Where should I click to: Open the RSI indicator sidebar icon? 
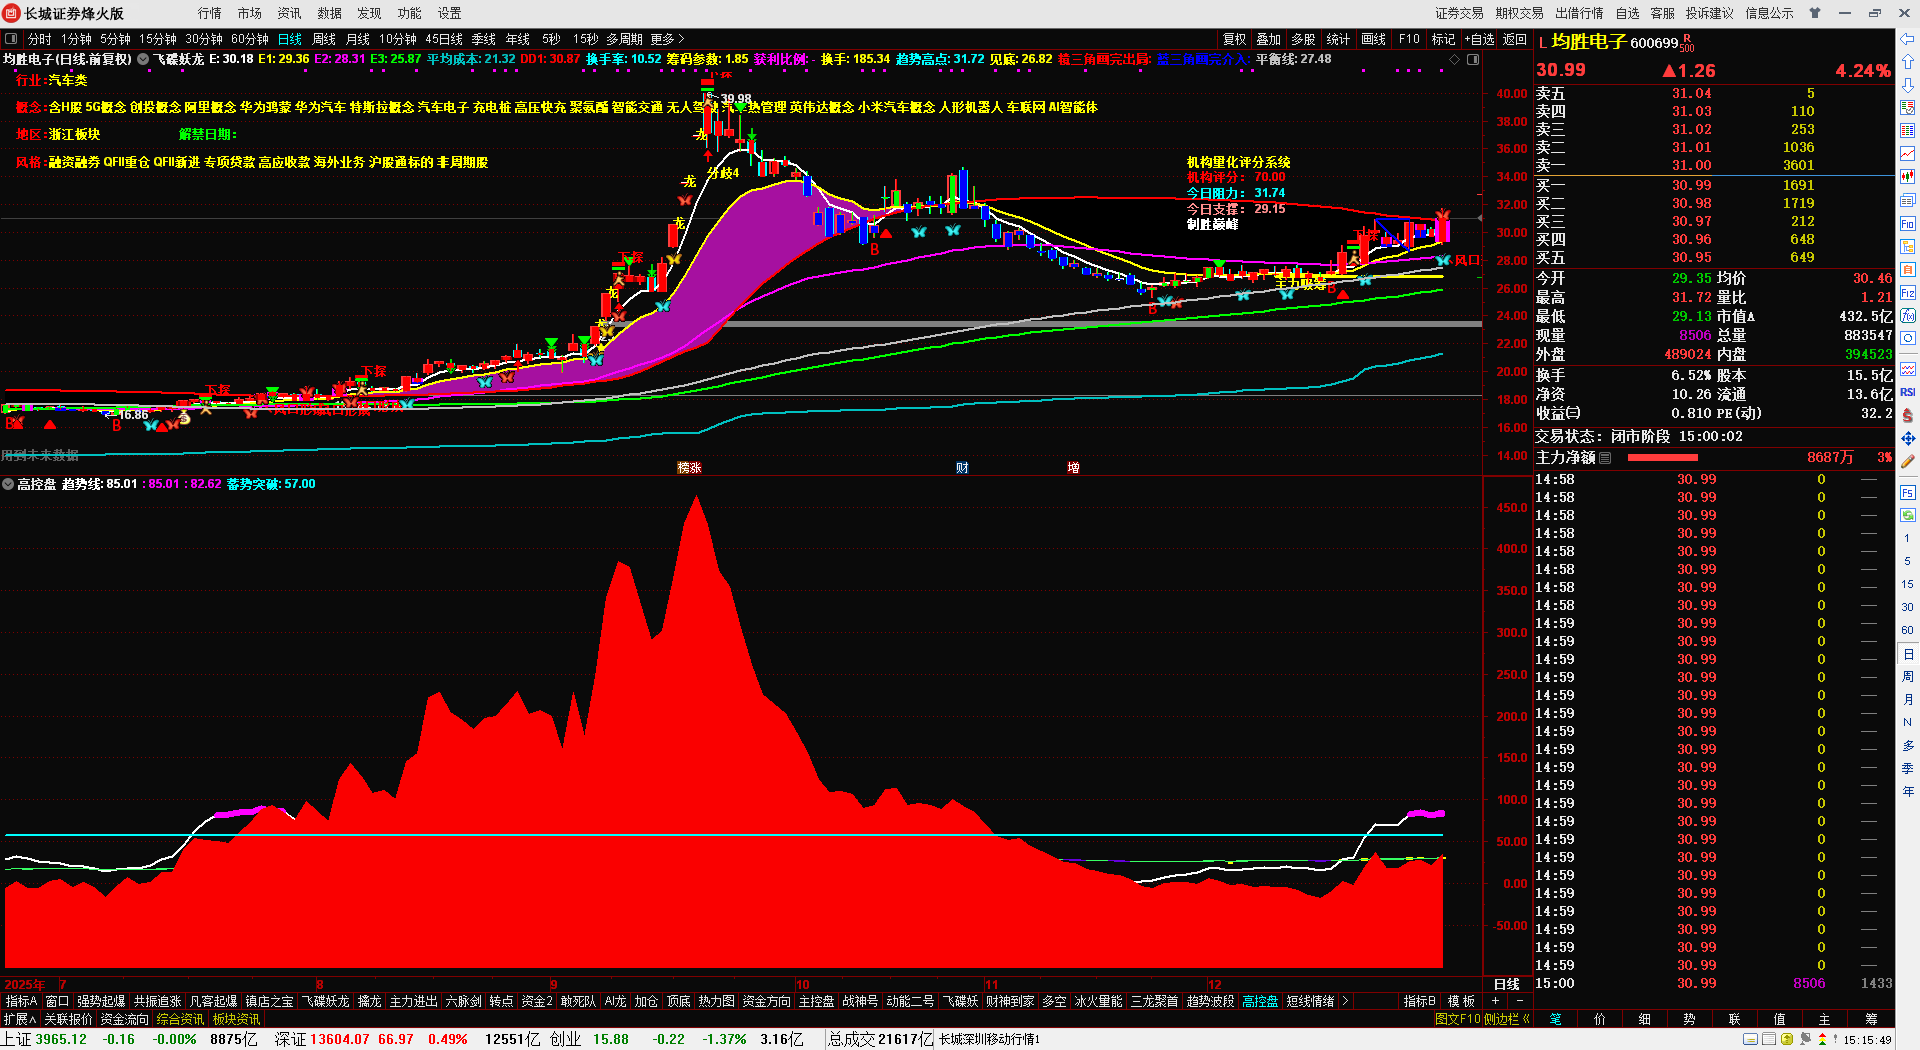coord(1908,392)
